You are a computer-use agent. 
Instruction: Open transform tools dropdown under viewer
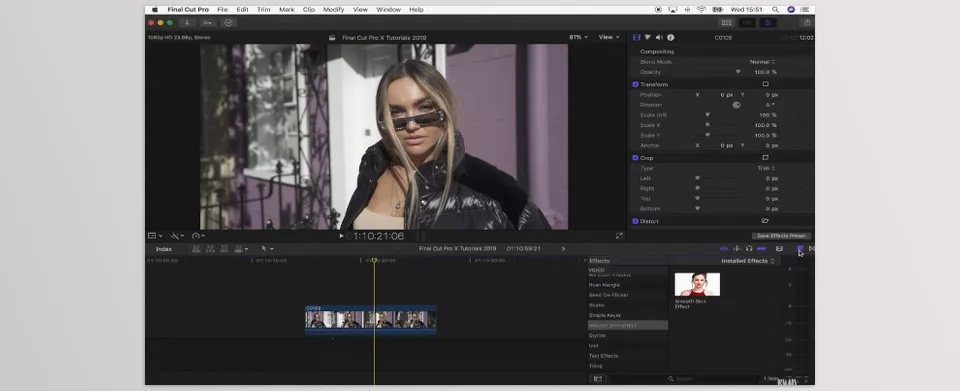tap(155, 236)
